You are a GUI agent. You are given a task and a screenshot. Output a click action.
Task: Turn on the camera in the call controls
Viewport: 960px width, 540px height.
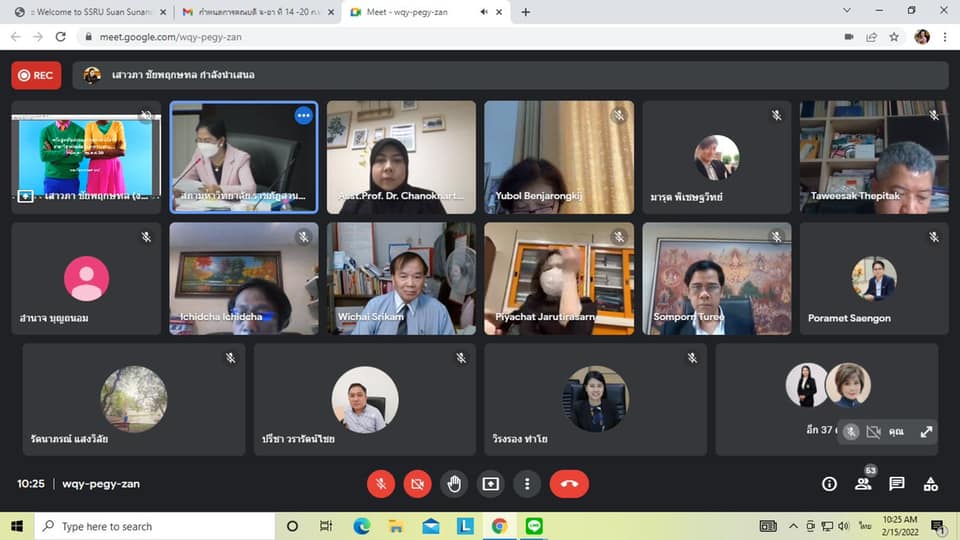(x=417, y=484)
